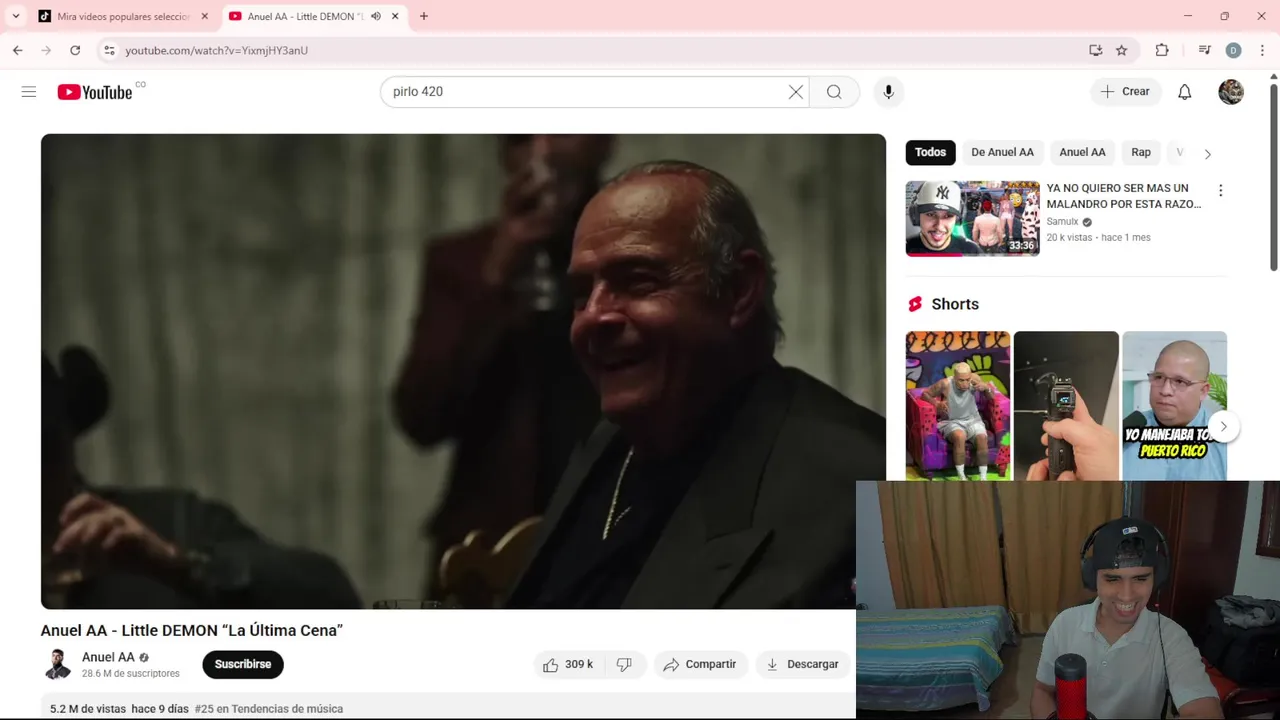This screenshot has height=720, width=1280.
Task: Open Chrome three-dot menu
Action: pyautogui.click(x=1263, y=50)
